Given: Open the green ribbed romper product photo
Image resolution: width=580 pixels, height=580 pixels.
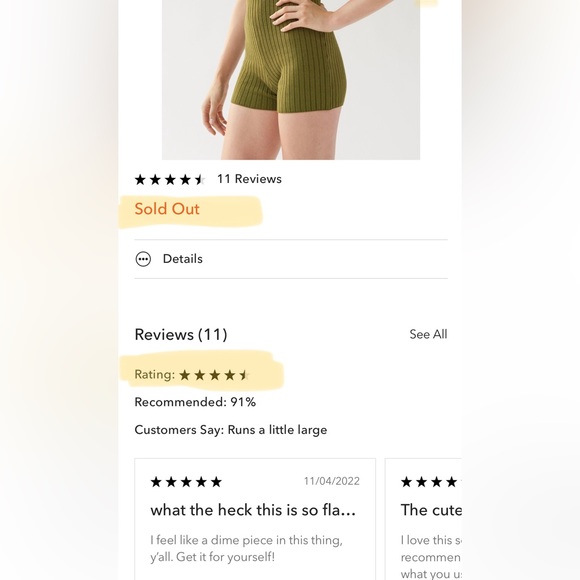Looking at the screenshot, I should [291, 80].
